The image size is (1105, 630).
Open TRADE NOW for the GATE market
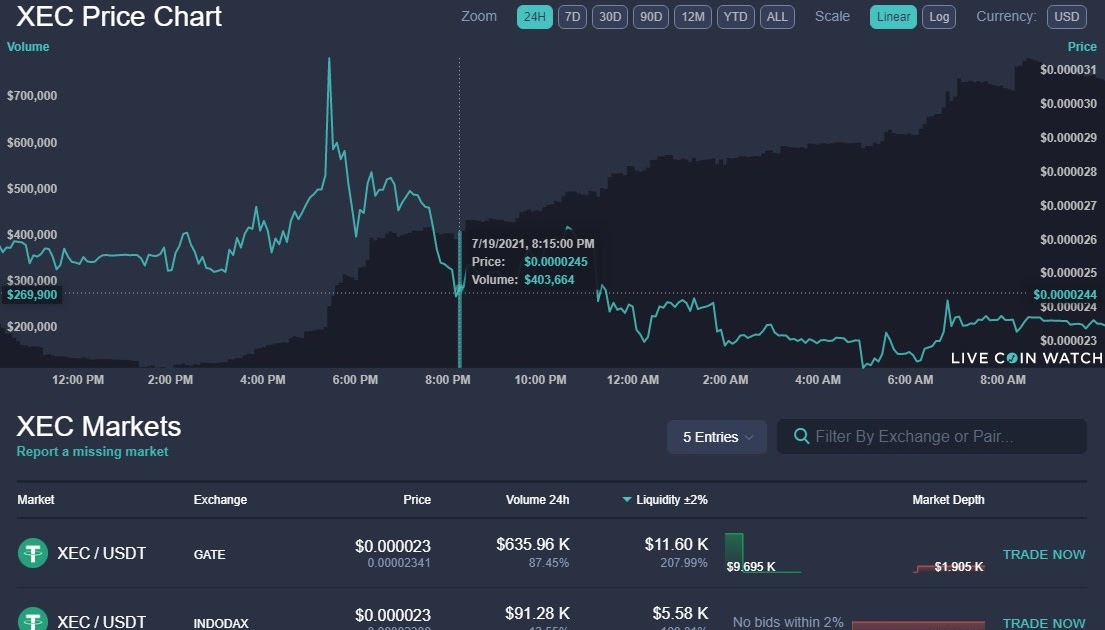pos(1044,554)
